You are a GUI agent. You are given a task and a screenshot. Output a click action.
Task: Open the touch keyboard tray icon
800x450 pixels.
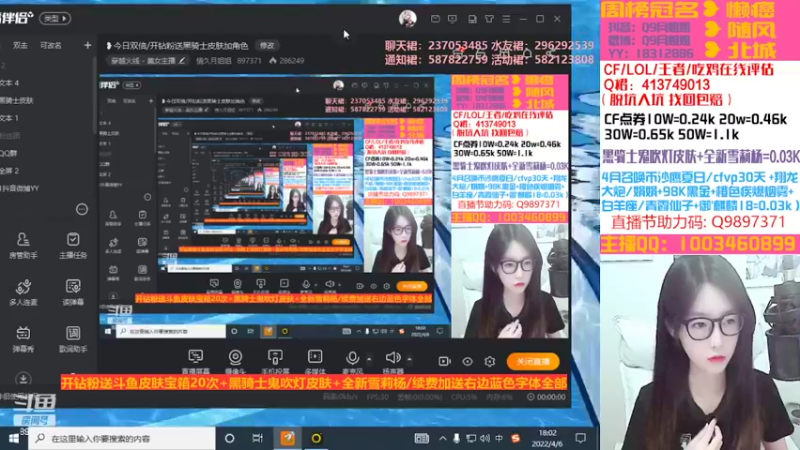[x=421, y=438]
